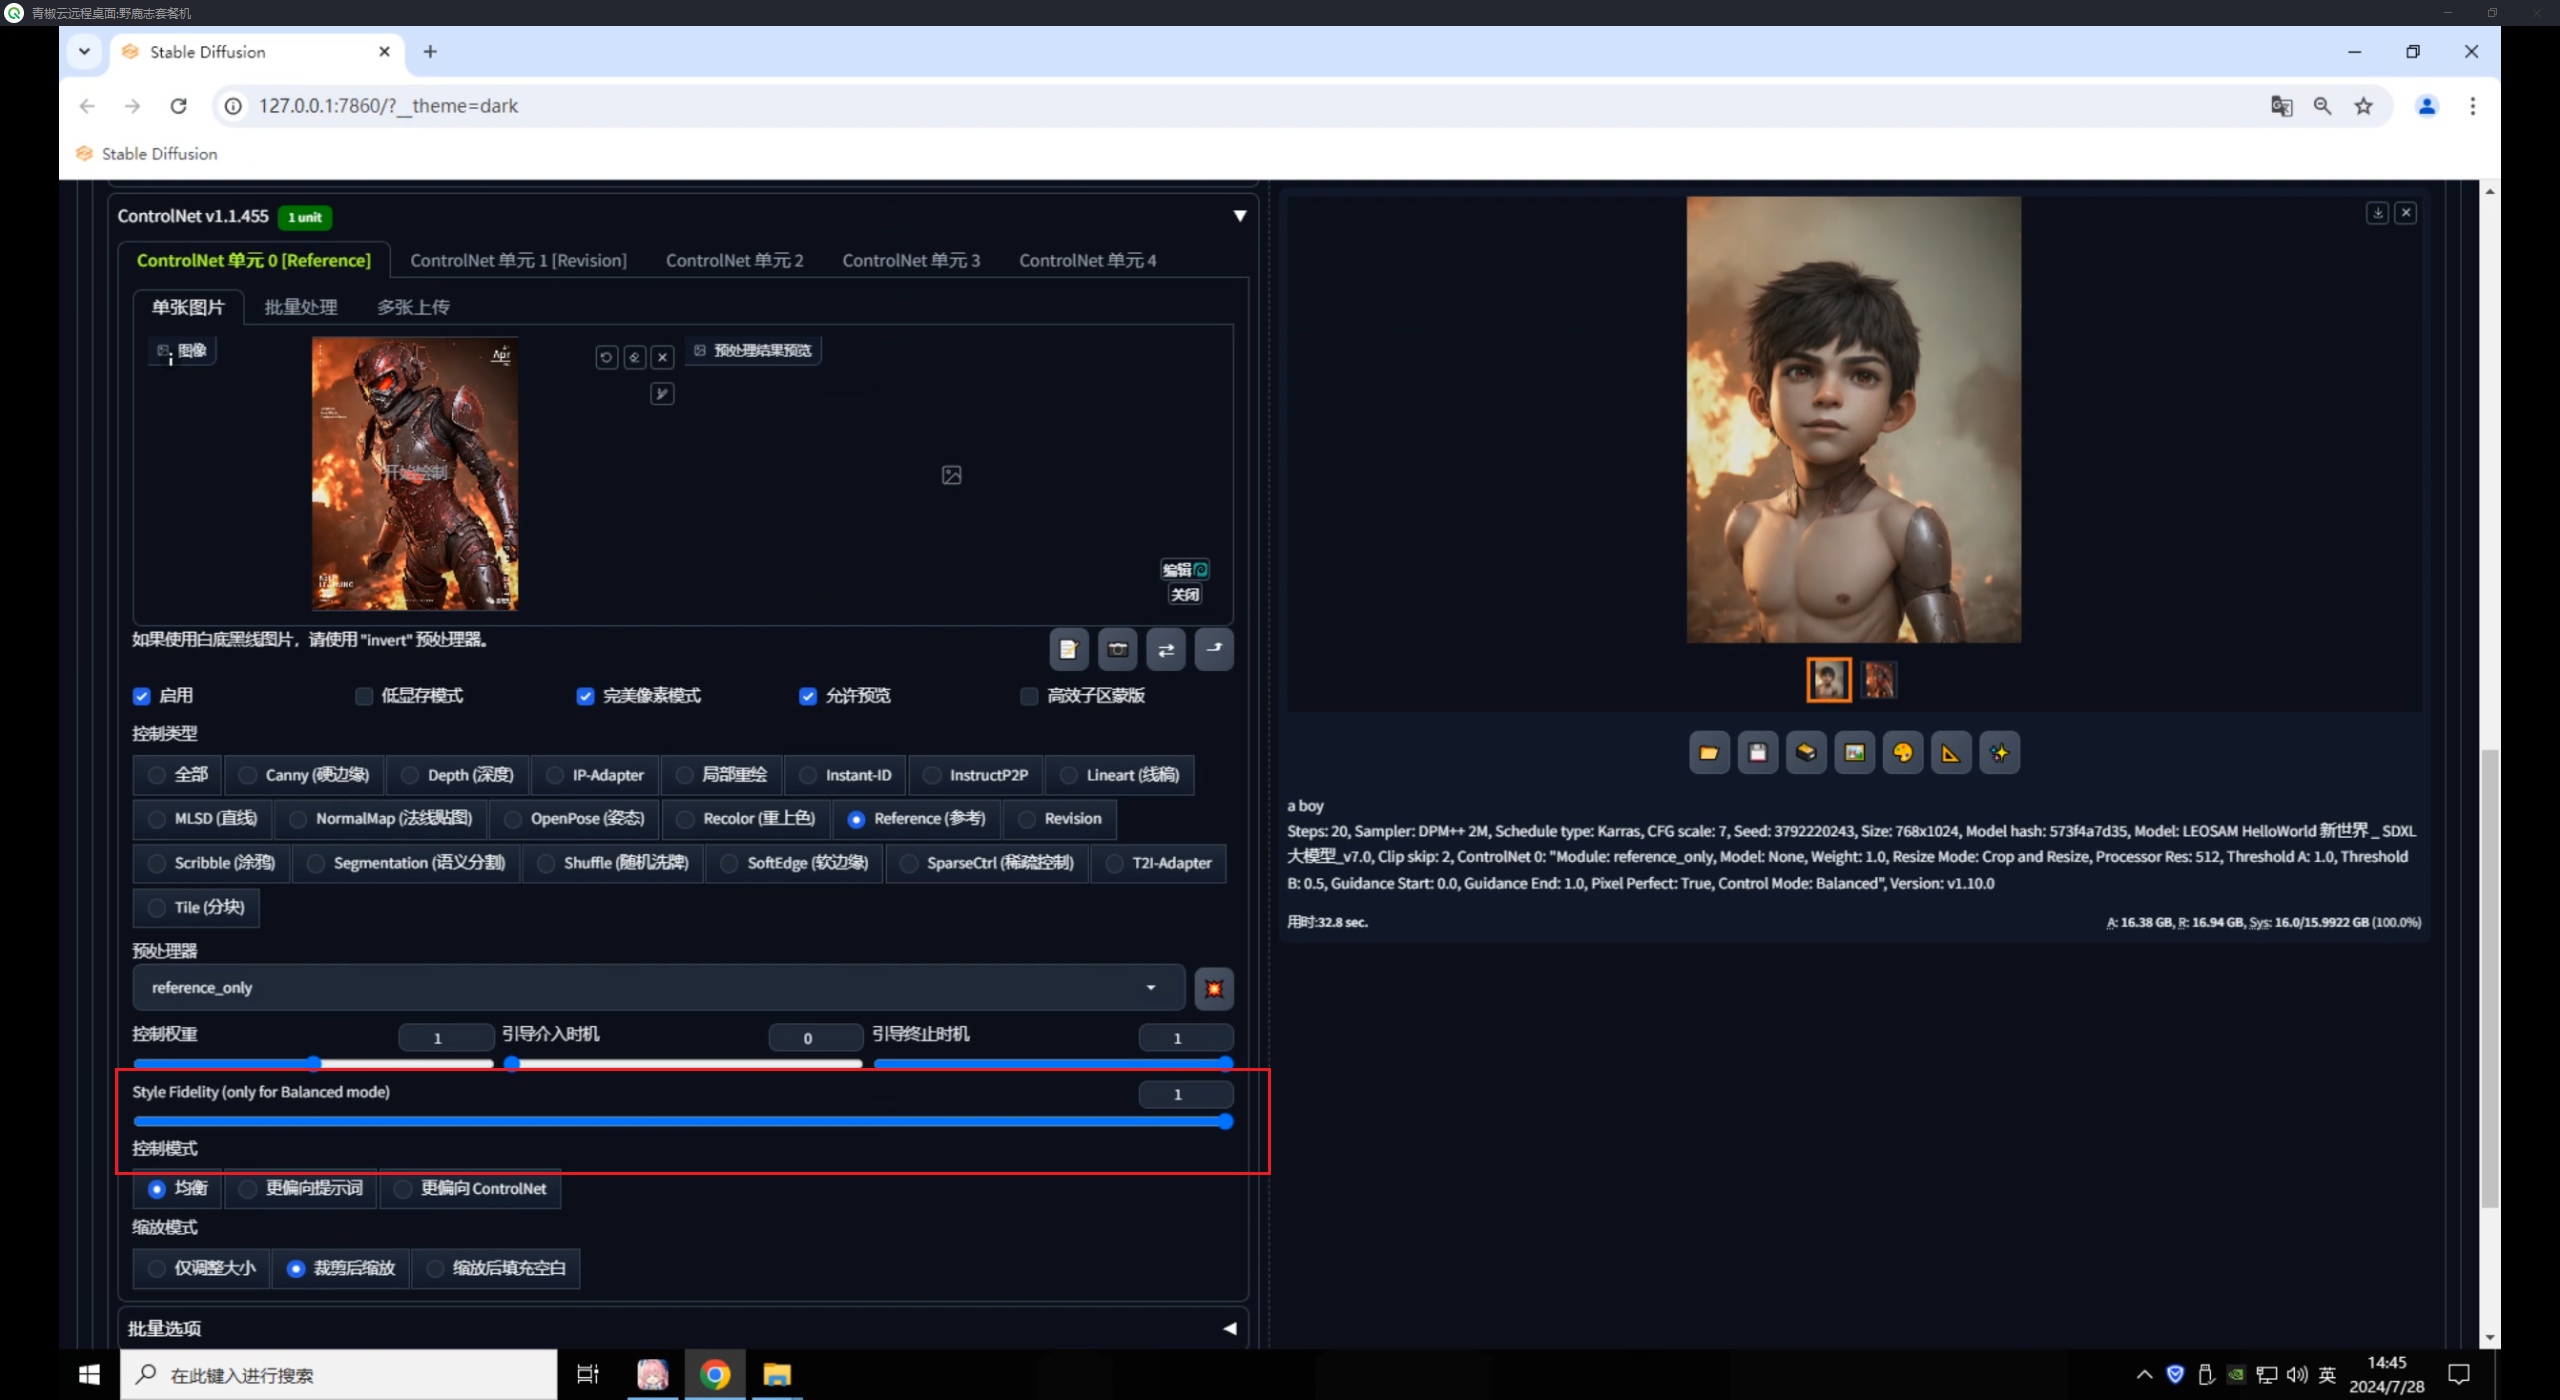Adjust the Style Fidelity slider
Image resolution: width=2560 pixels, height=1400 pixels.
(683, 1122)
